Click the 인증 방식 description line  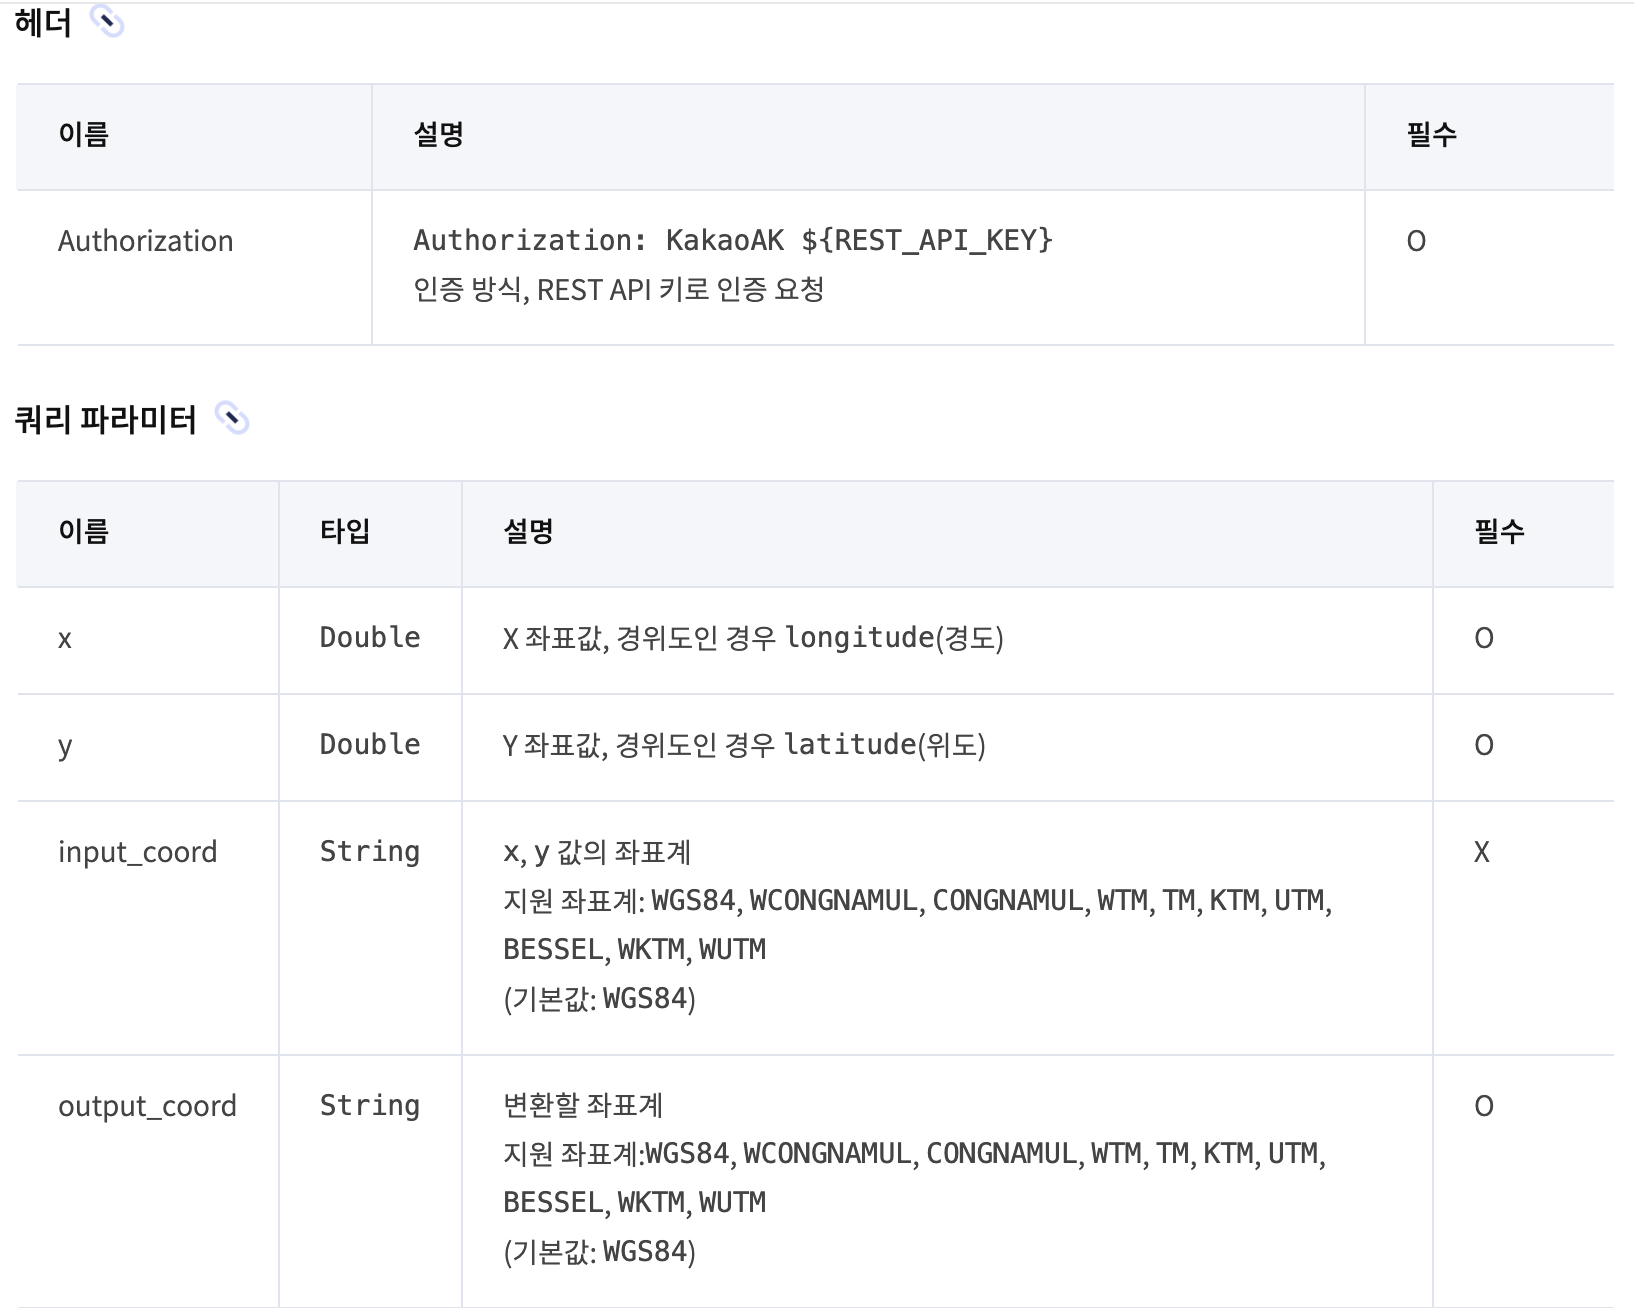coord(618,290)
